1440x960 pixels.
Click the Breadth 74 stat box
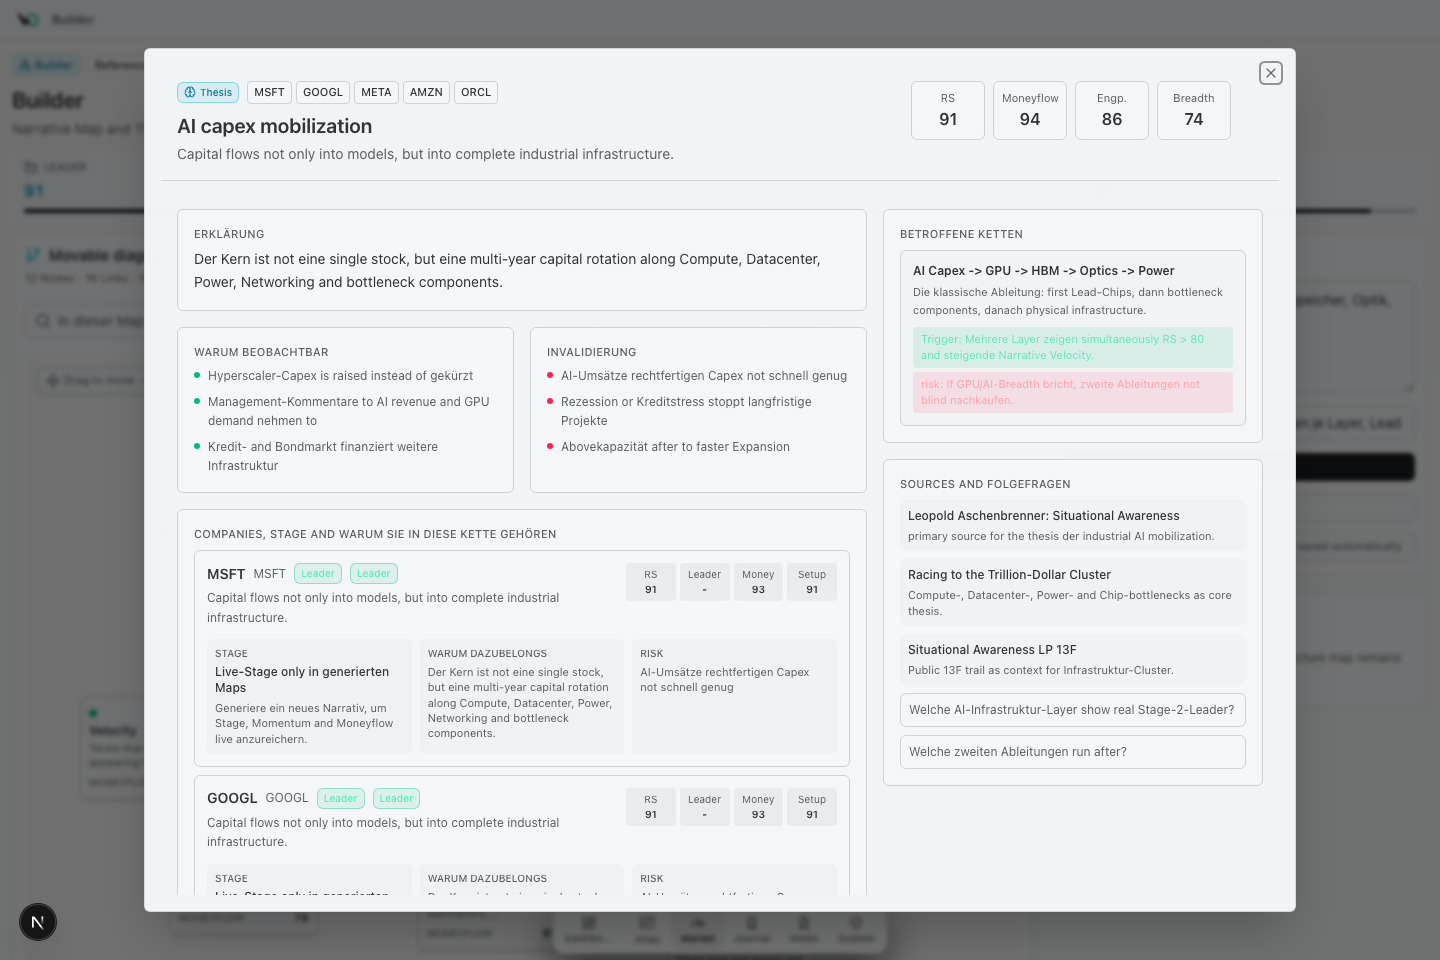(1194, 110)
